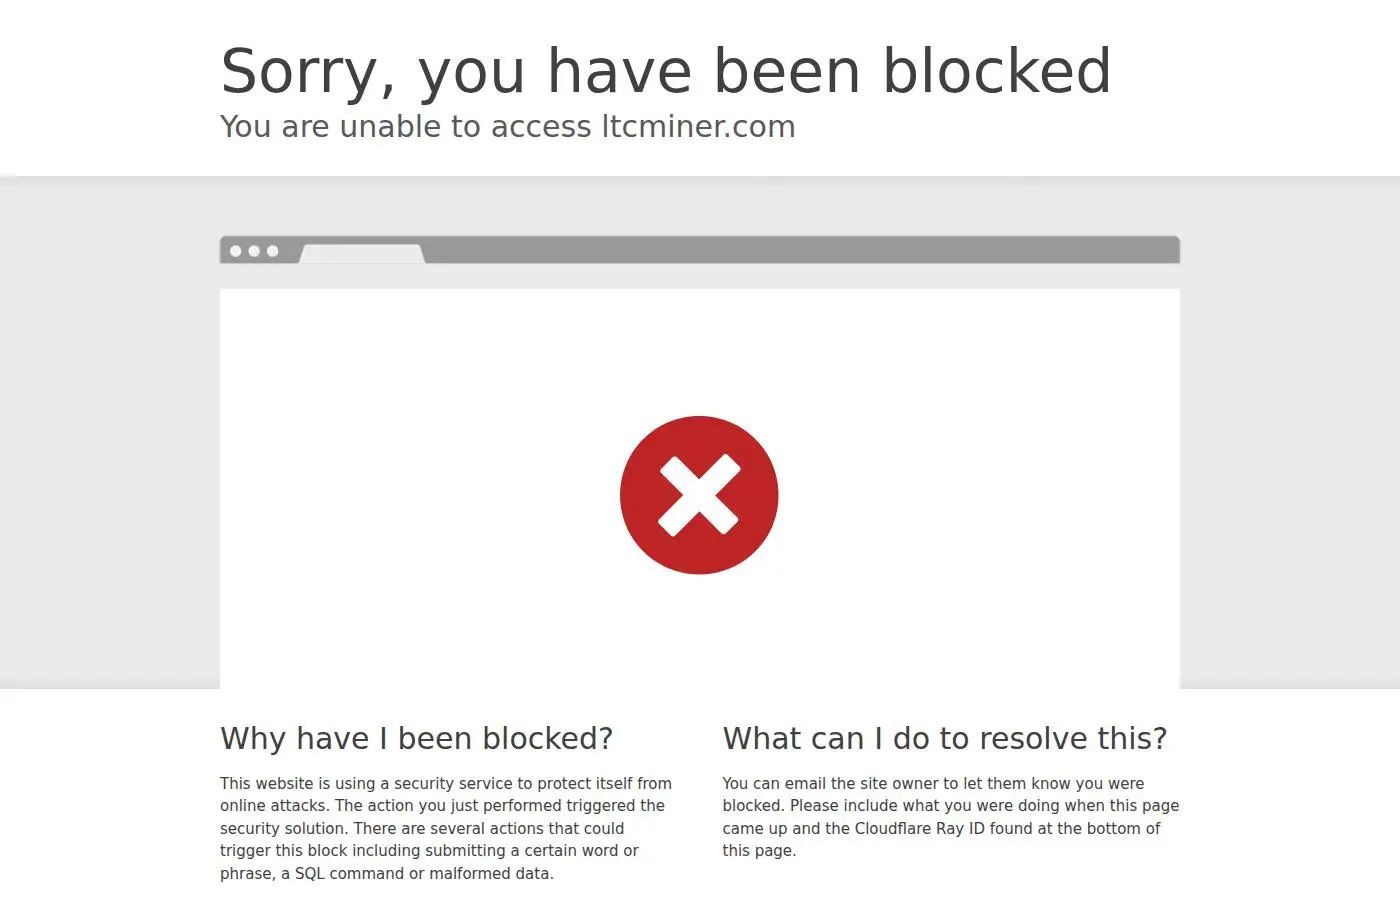Viewport: 1400px width, 900px height.
Task: Click the paragraph beginning "This website is using"
Action: pyautogui.click(x=446, y=828)
